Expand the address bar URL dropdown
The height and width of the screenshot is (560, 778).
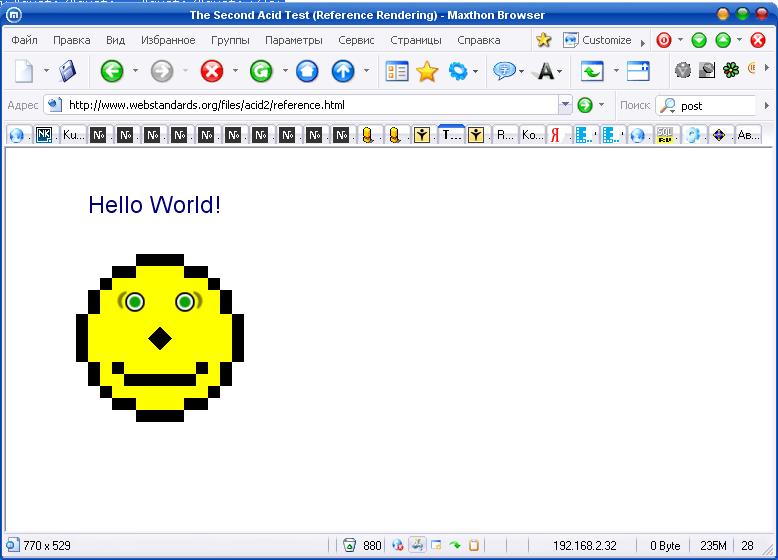click(565, 105)
